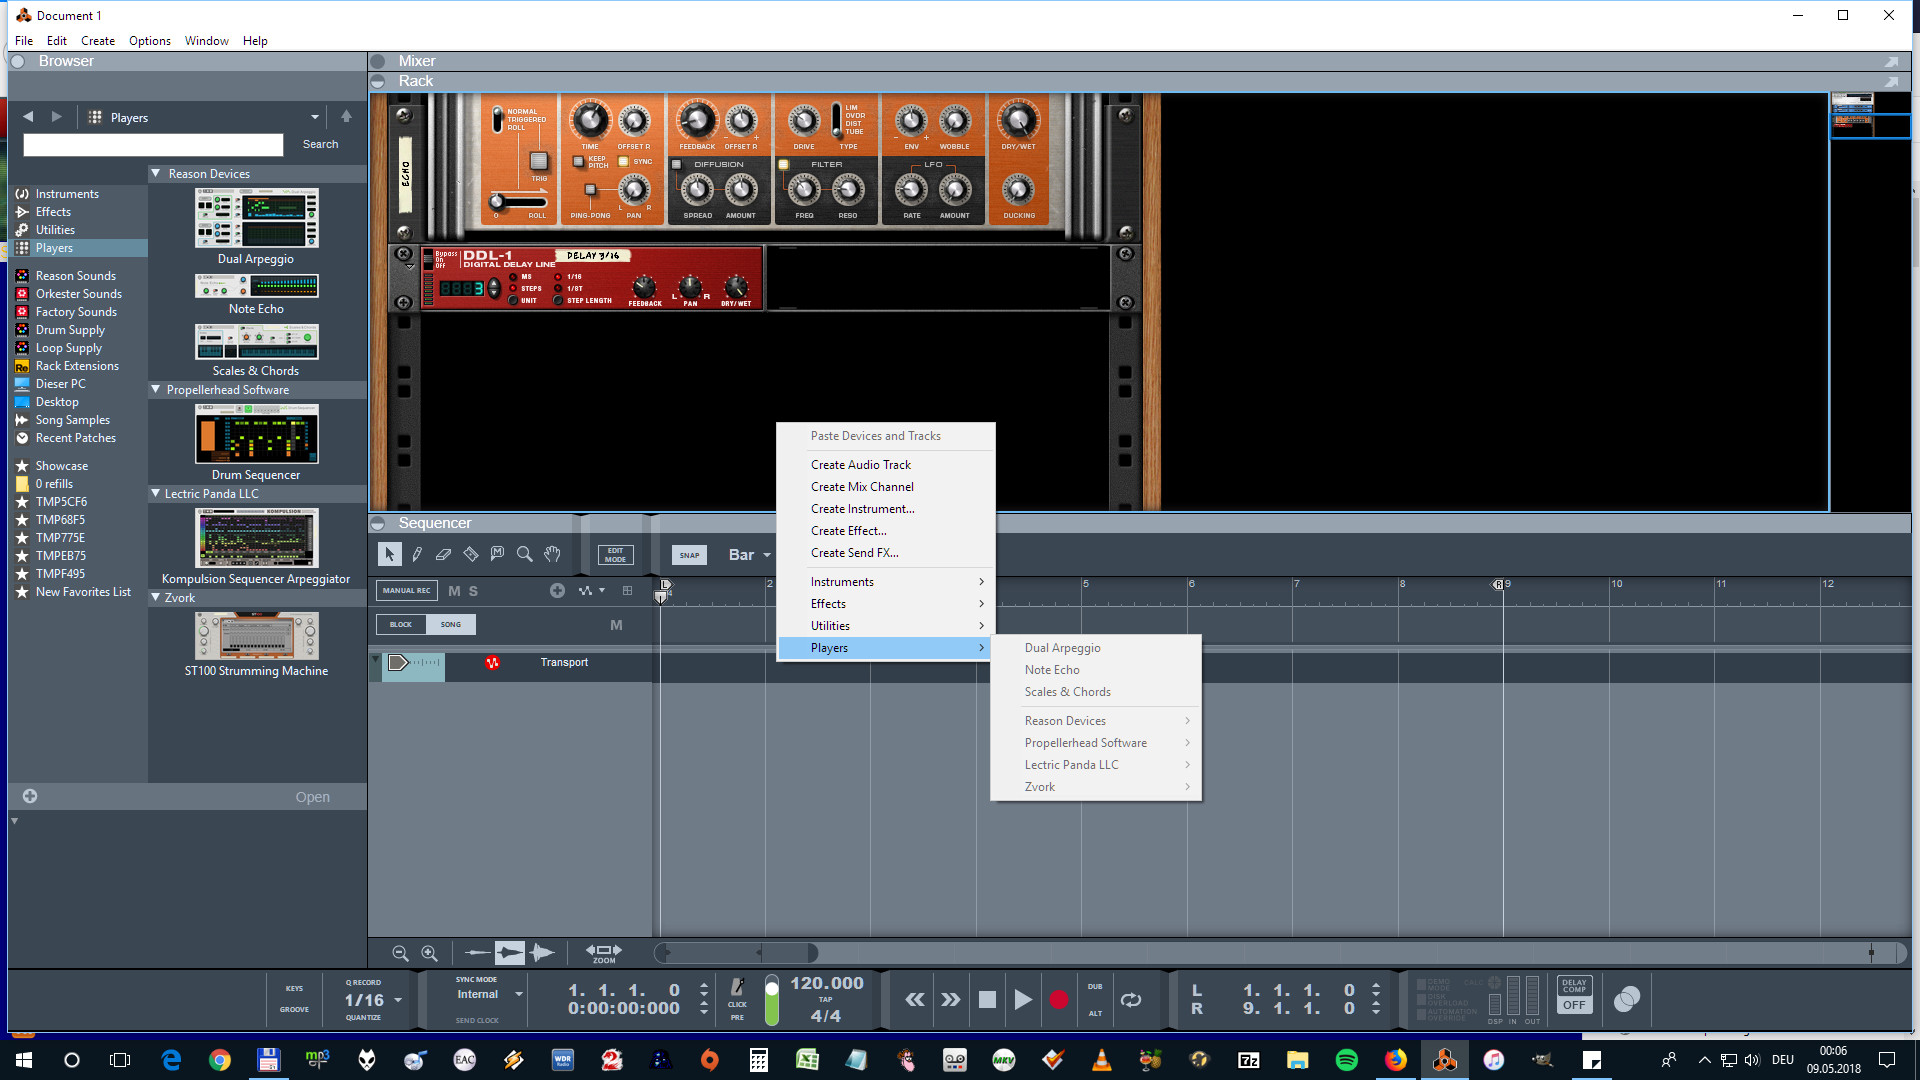Open Sync Mode Internal dropdown
Image resolution: width=1920 pixels, height=1080 pixels.
(489, 994)
